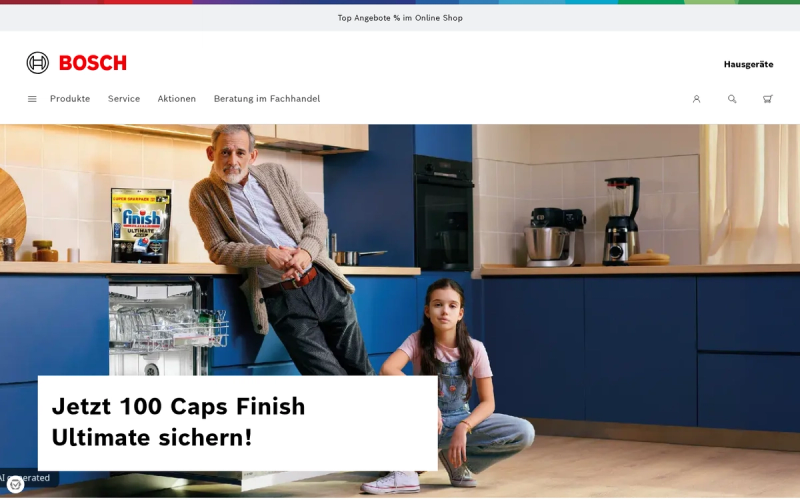Open the Service menu
The width and height of the screenshot is (800, 500).
point(124,99)
